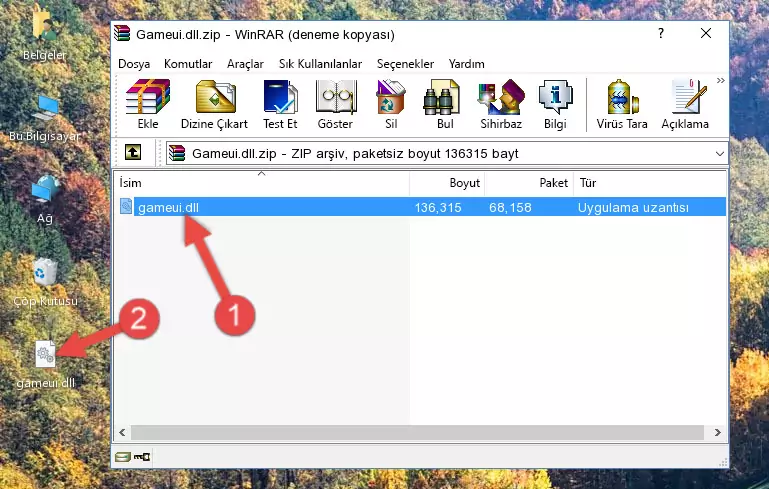769x489 pixels.
Task: Click the horizontal scrollbar right arrow
Action: pyautogui.click(x=718, y=433)
